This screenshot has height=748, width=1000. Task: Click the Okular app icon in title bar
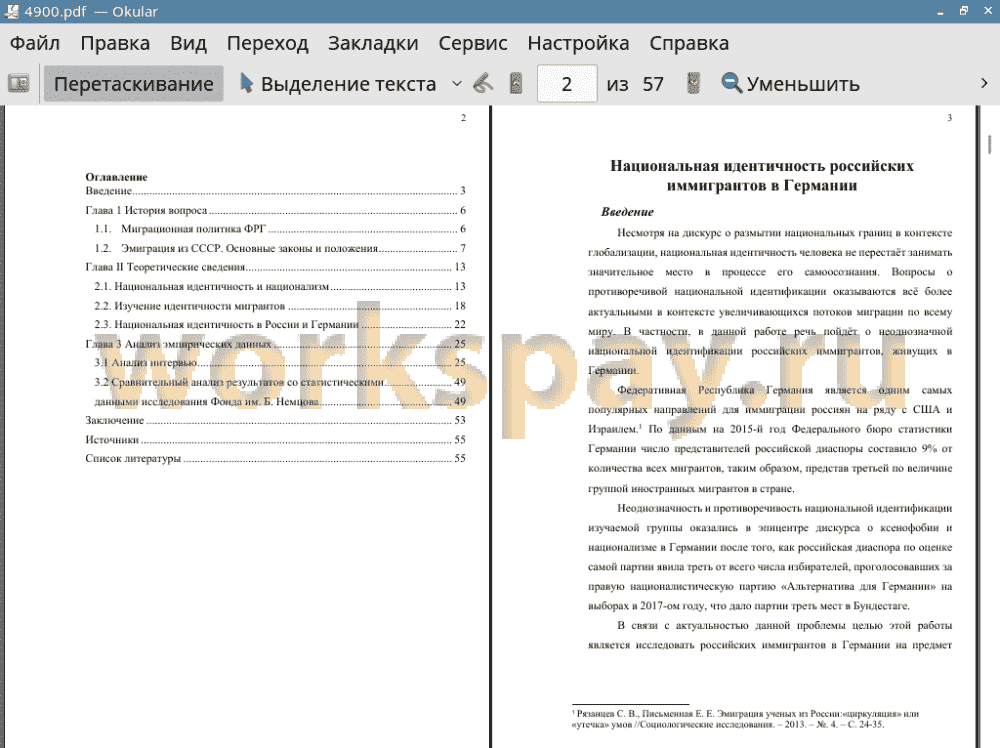click(x=11, y=11)
